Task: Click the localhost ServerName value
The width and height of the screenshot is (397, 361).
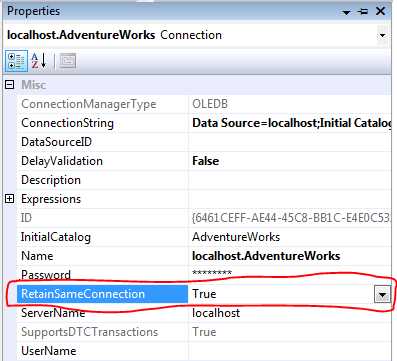Action: click(216, 313)
